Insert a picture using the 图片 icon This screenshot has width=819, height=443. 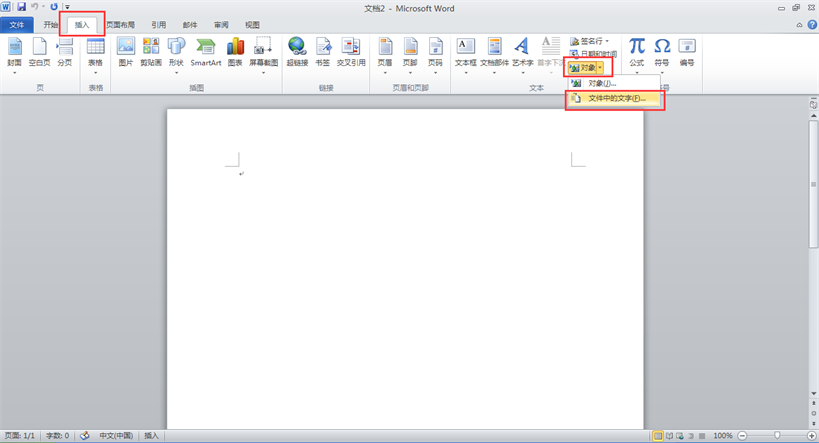[125, 52]
